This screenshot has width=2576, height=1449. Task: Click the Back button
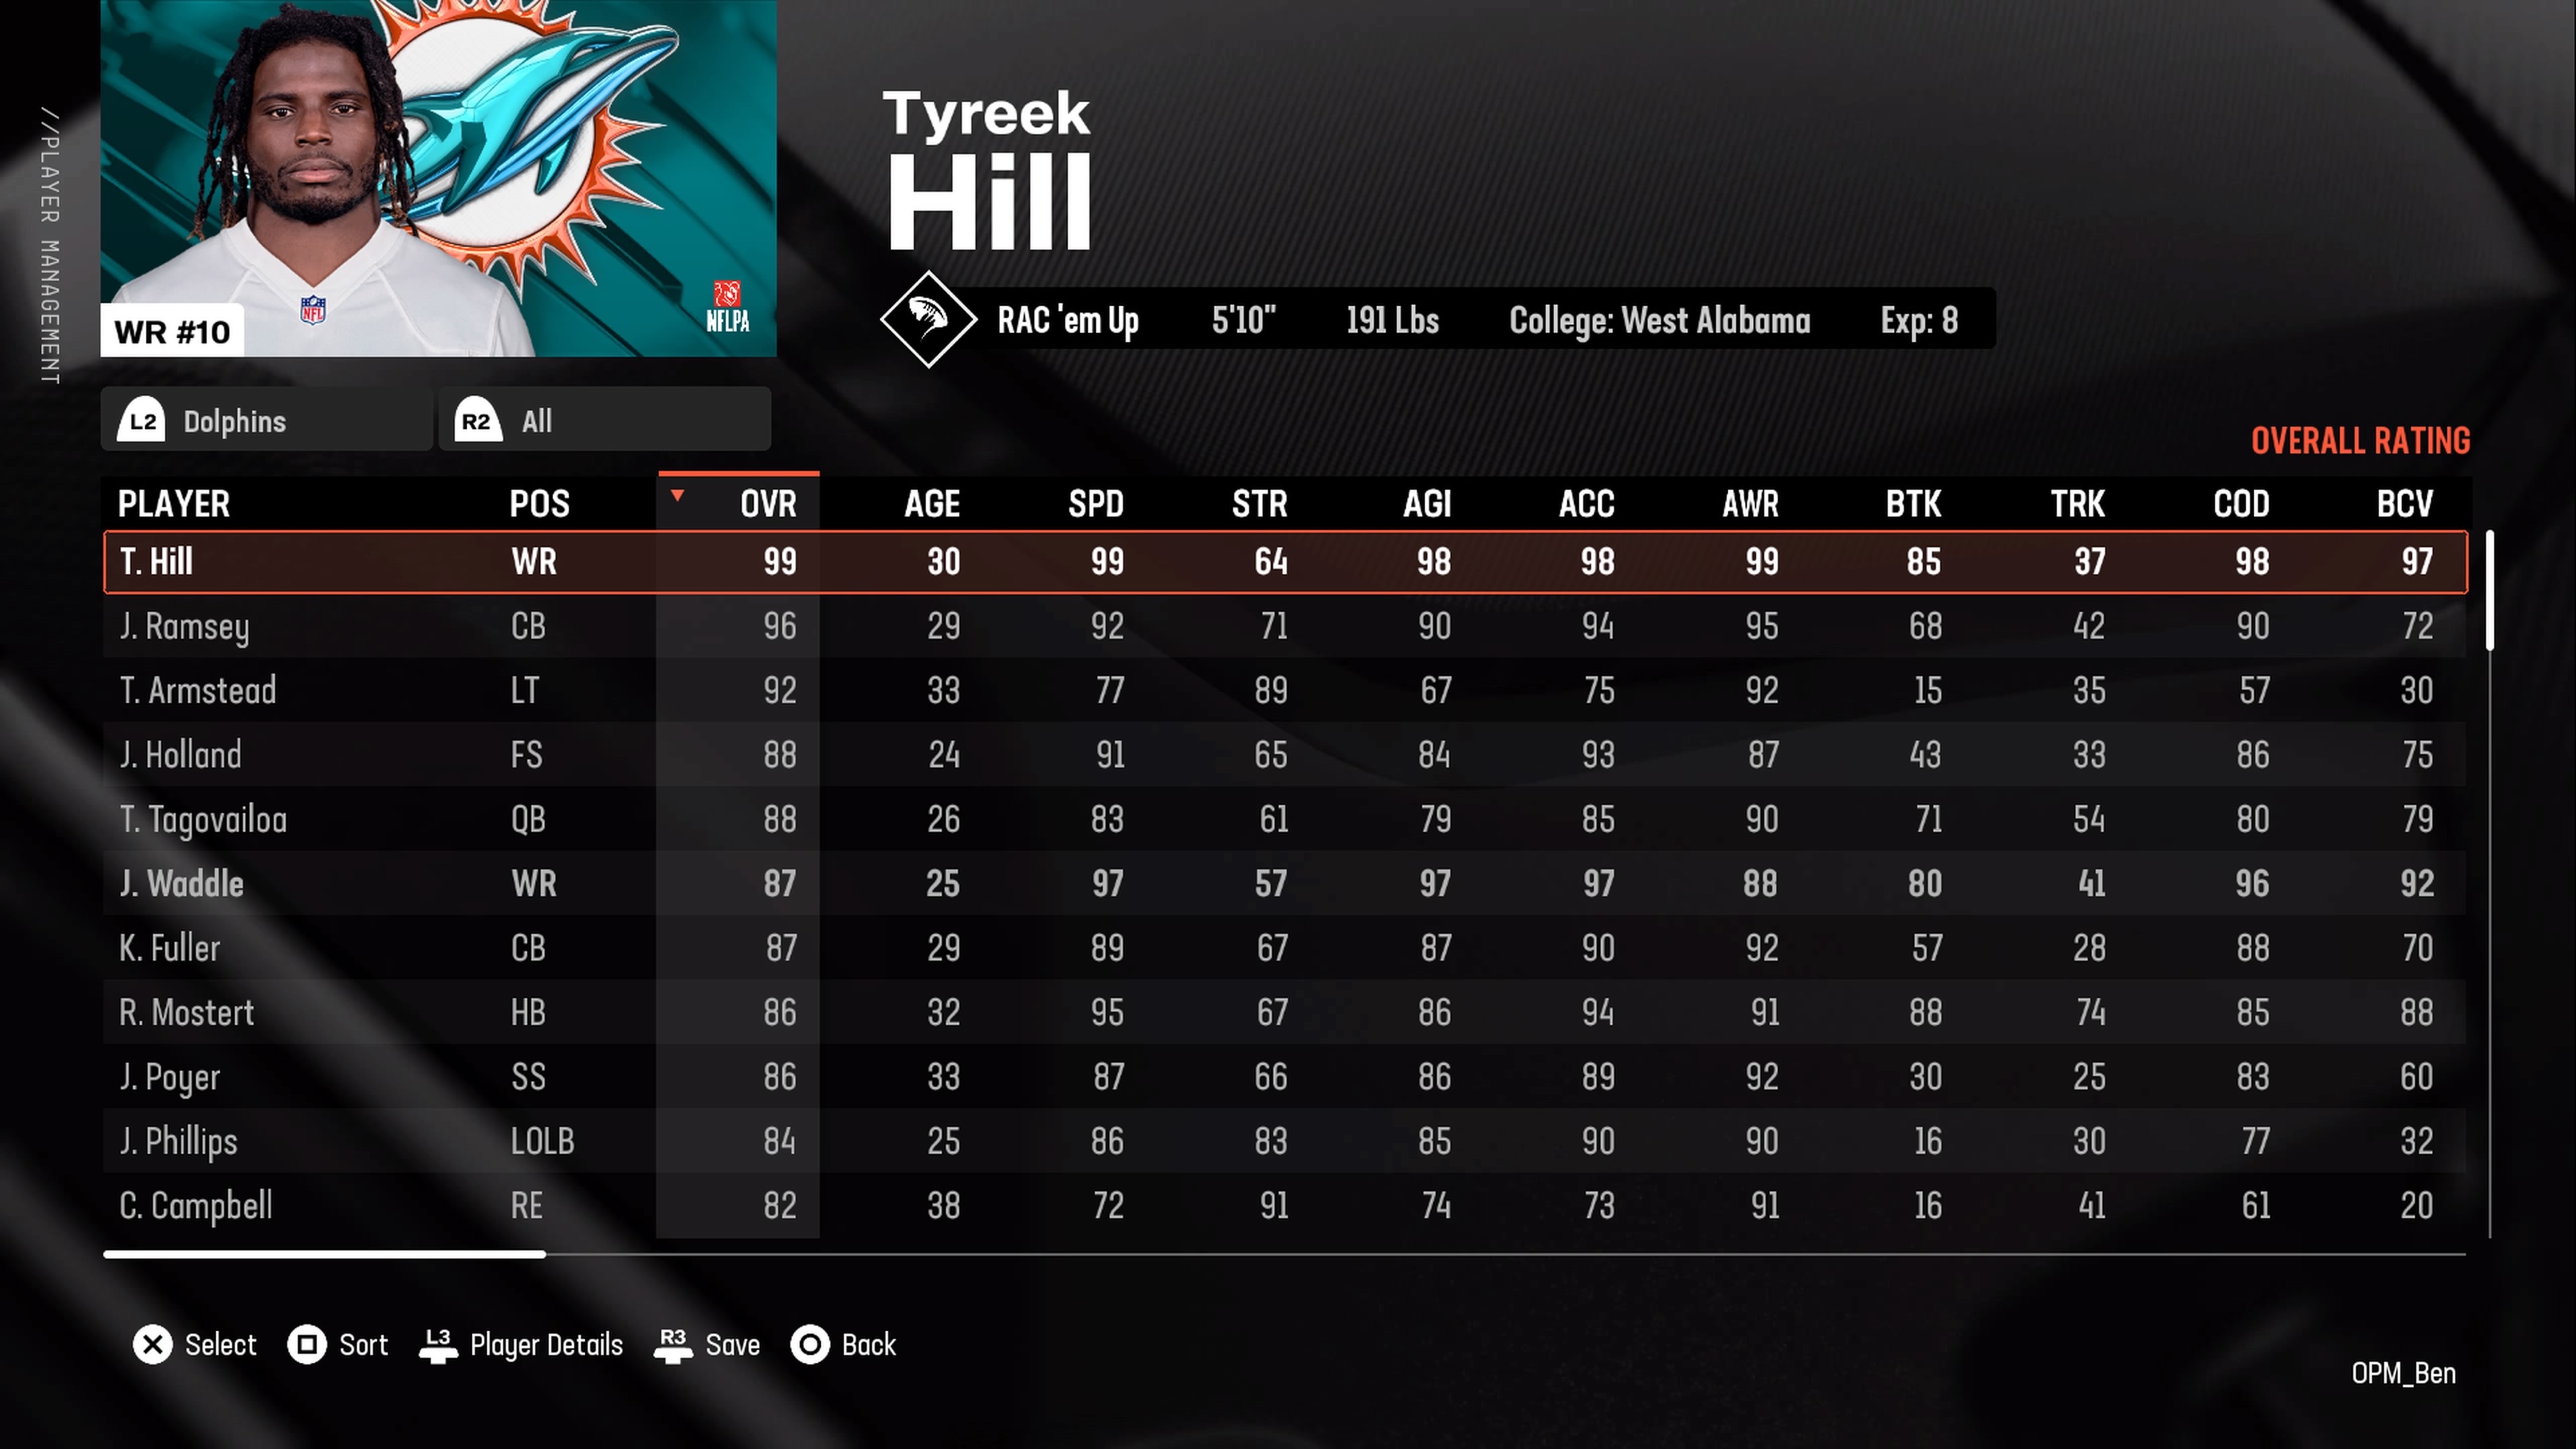[x=867, y=1344]
